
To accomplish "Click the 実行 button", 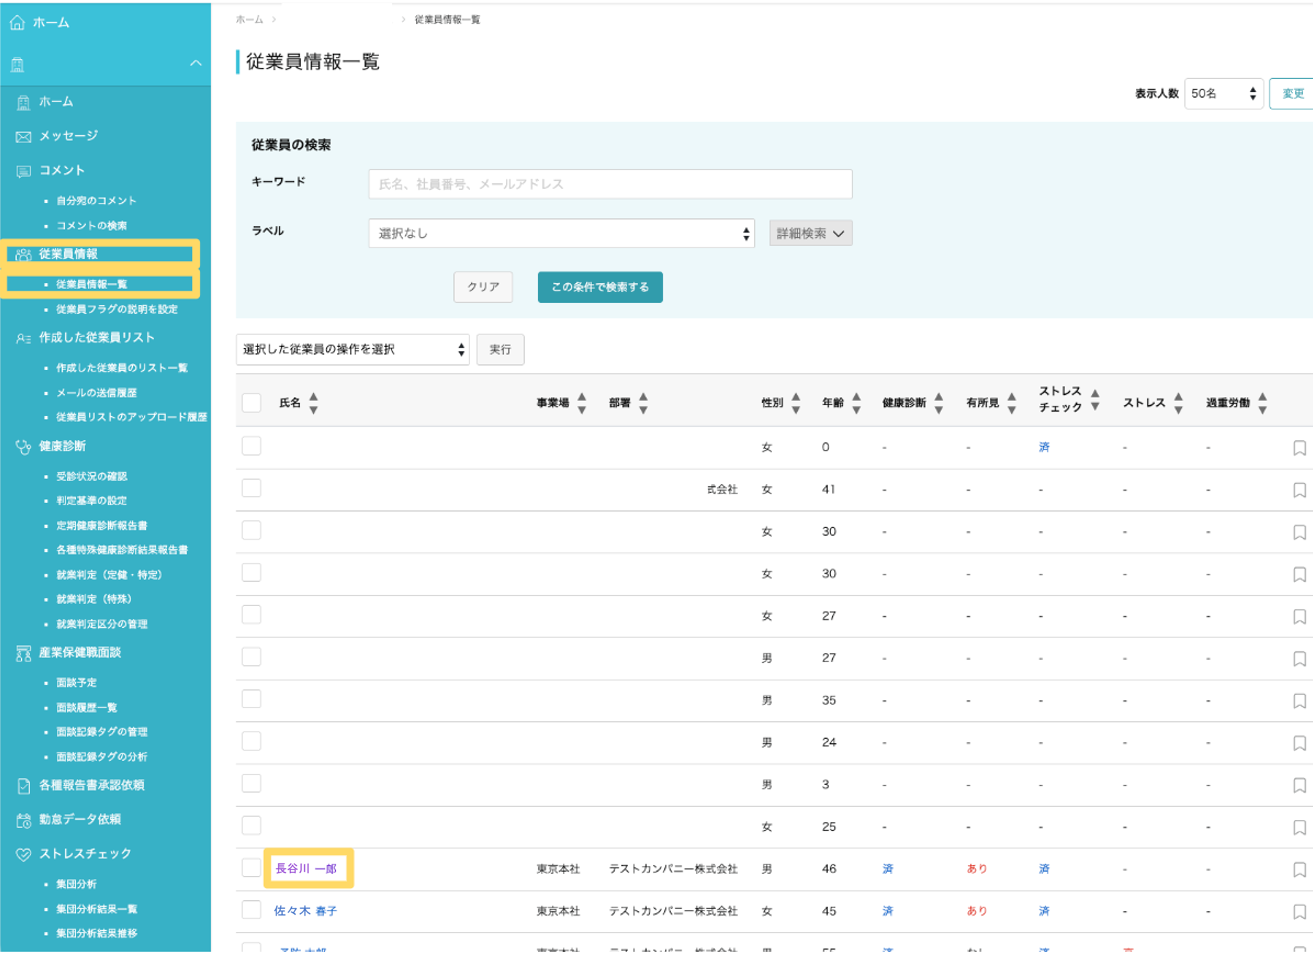I will 500,349.
